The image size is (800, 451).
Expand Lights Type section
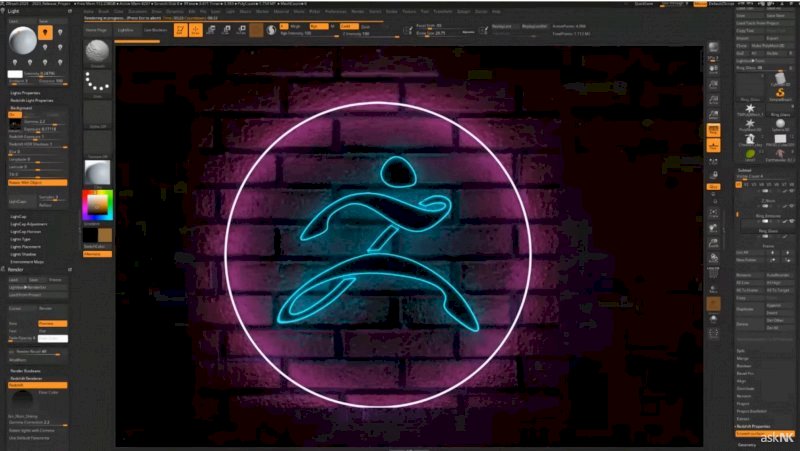21,239
